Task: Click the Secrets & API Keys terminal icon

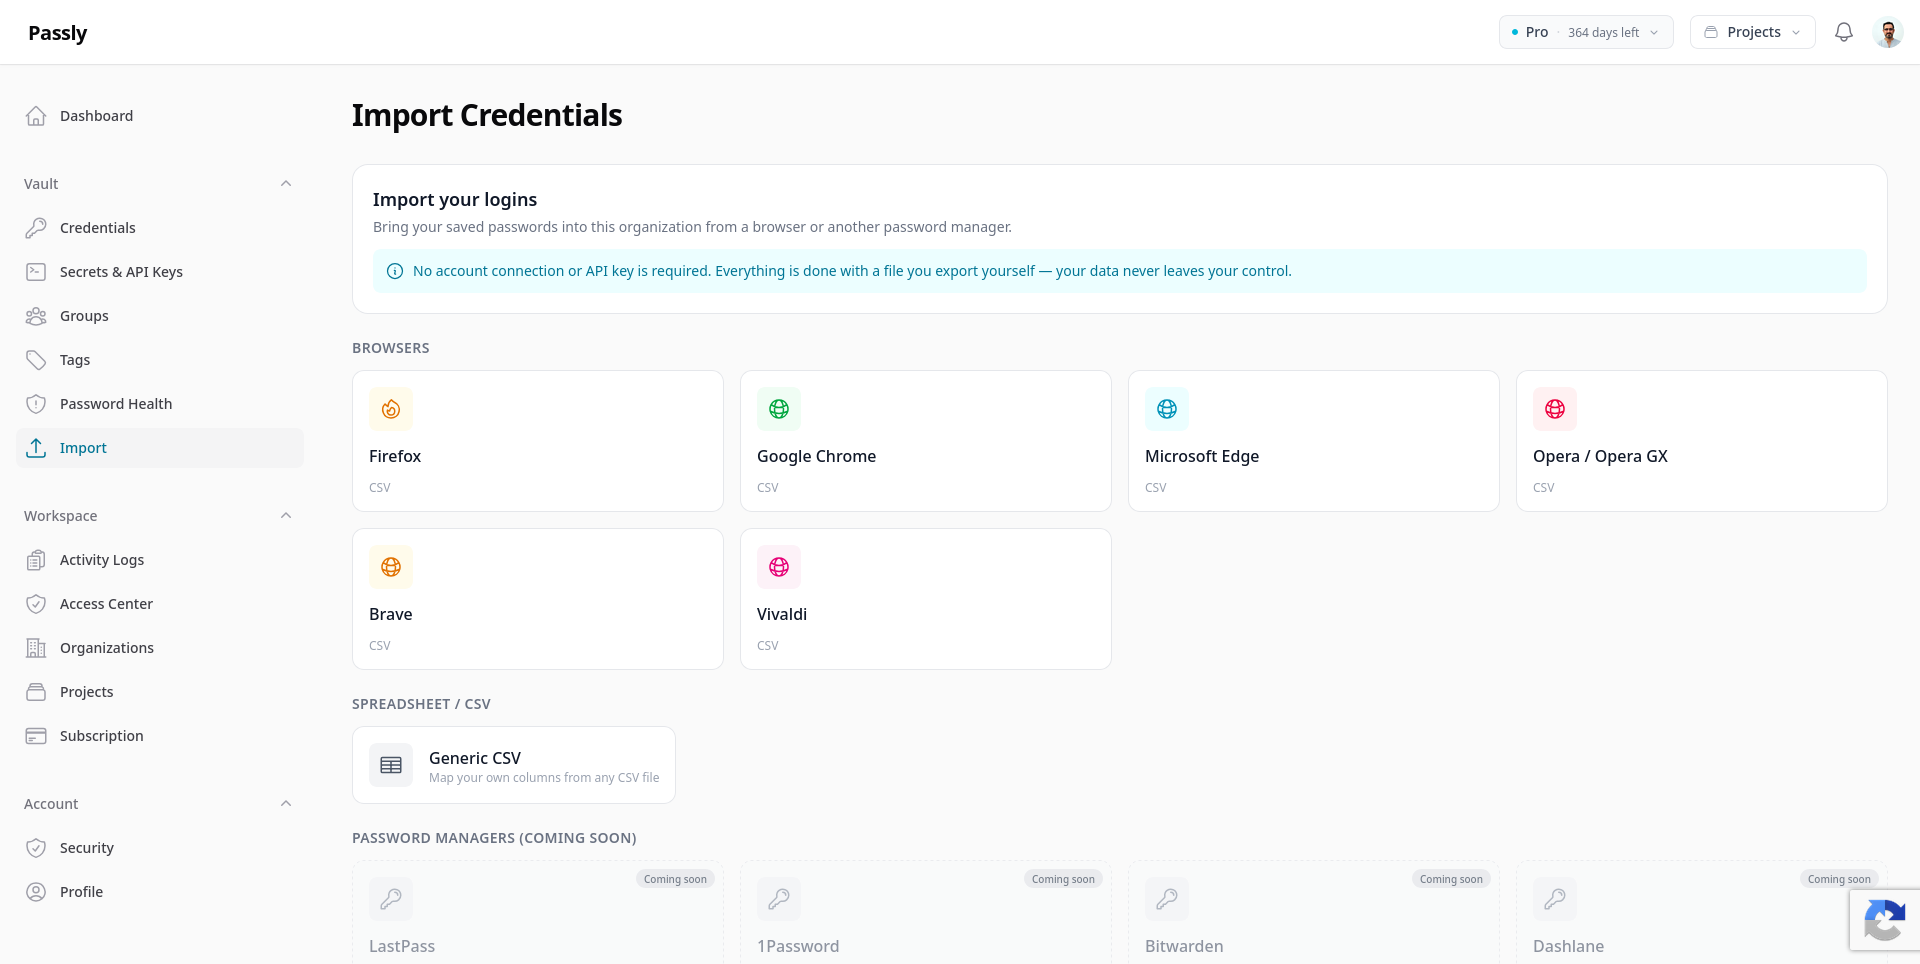Action: click(36, 272)
